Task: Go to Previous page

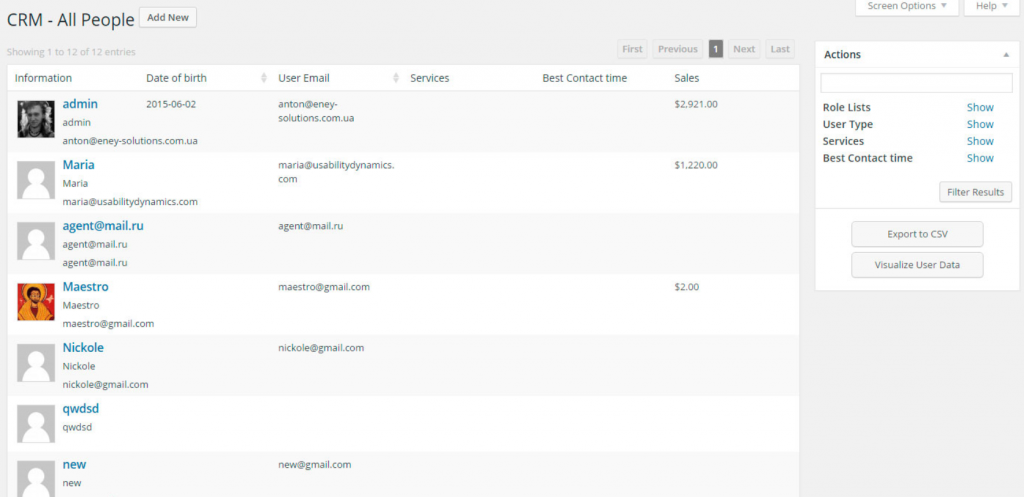Action: 677,49
